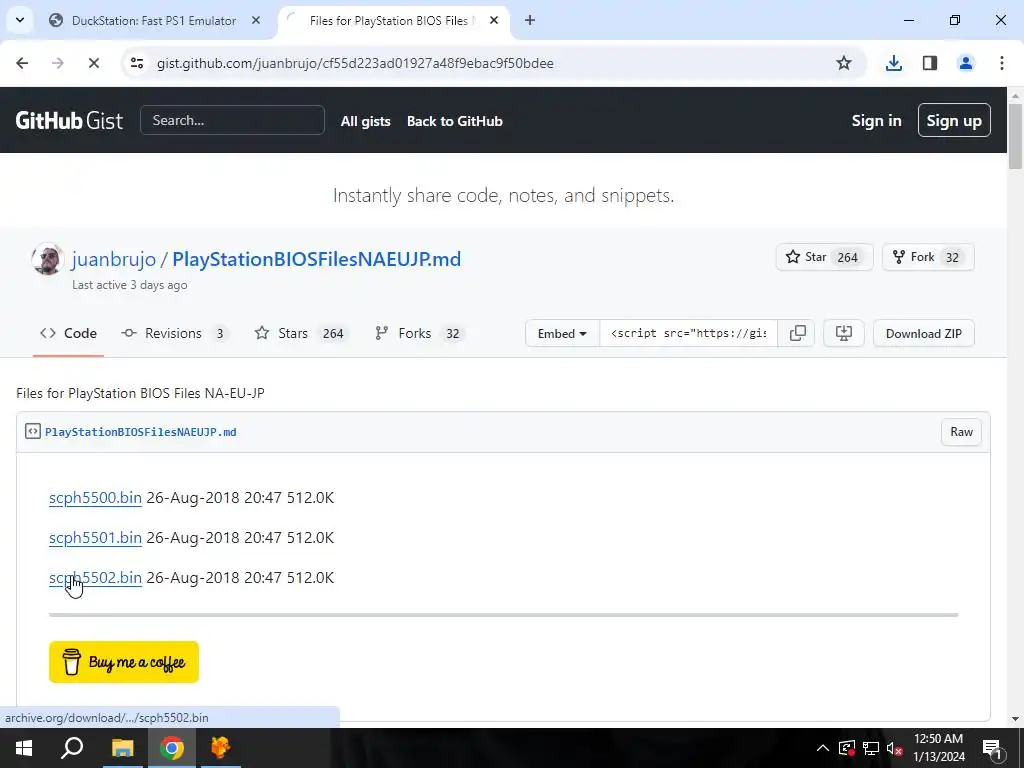Image resolution: width=1024 pixels, height=768 pixels.
Task: Open the Chrome tab search chevron
Action: point(20,20)
